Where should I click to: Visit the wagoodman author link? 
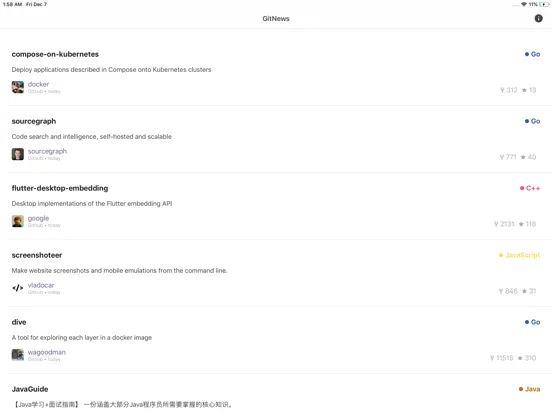[x=46, y=352]
